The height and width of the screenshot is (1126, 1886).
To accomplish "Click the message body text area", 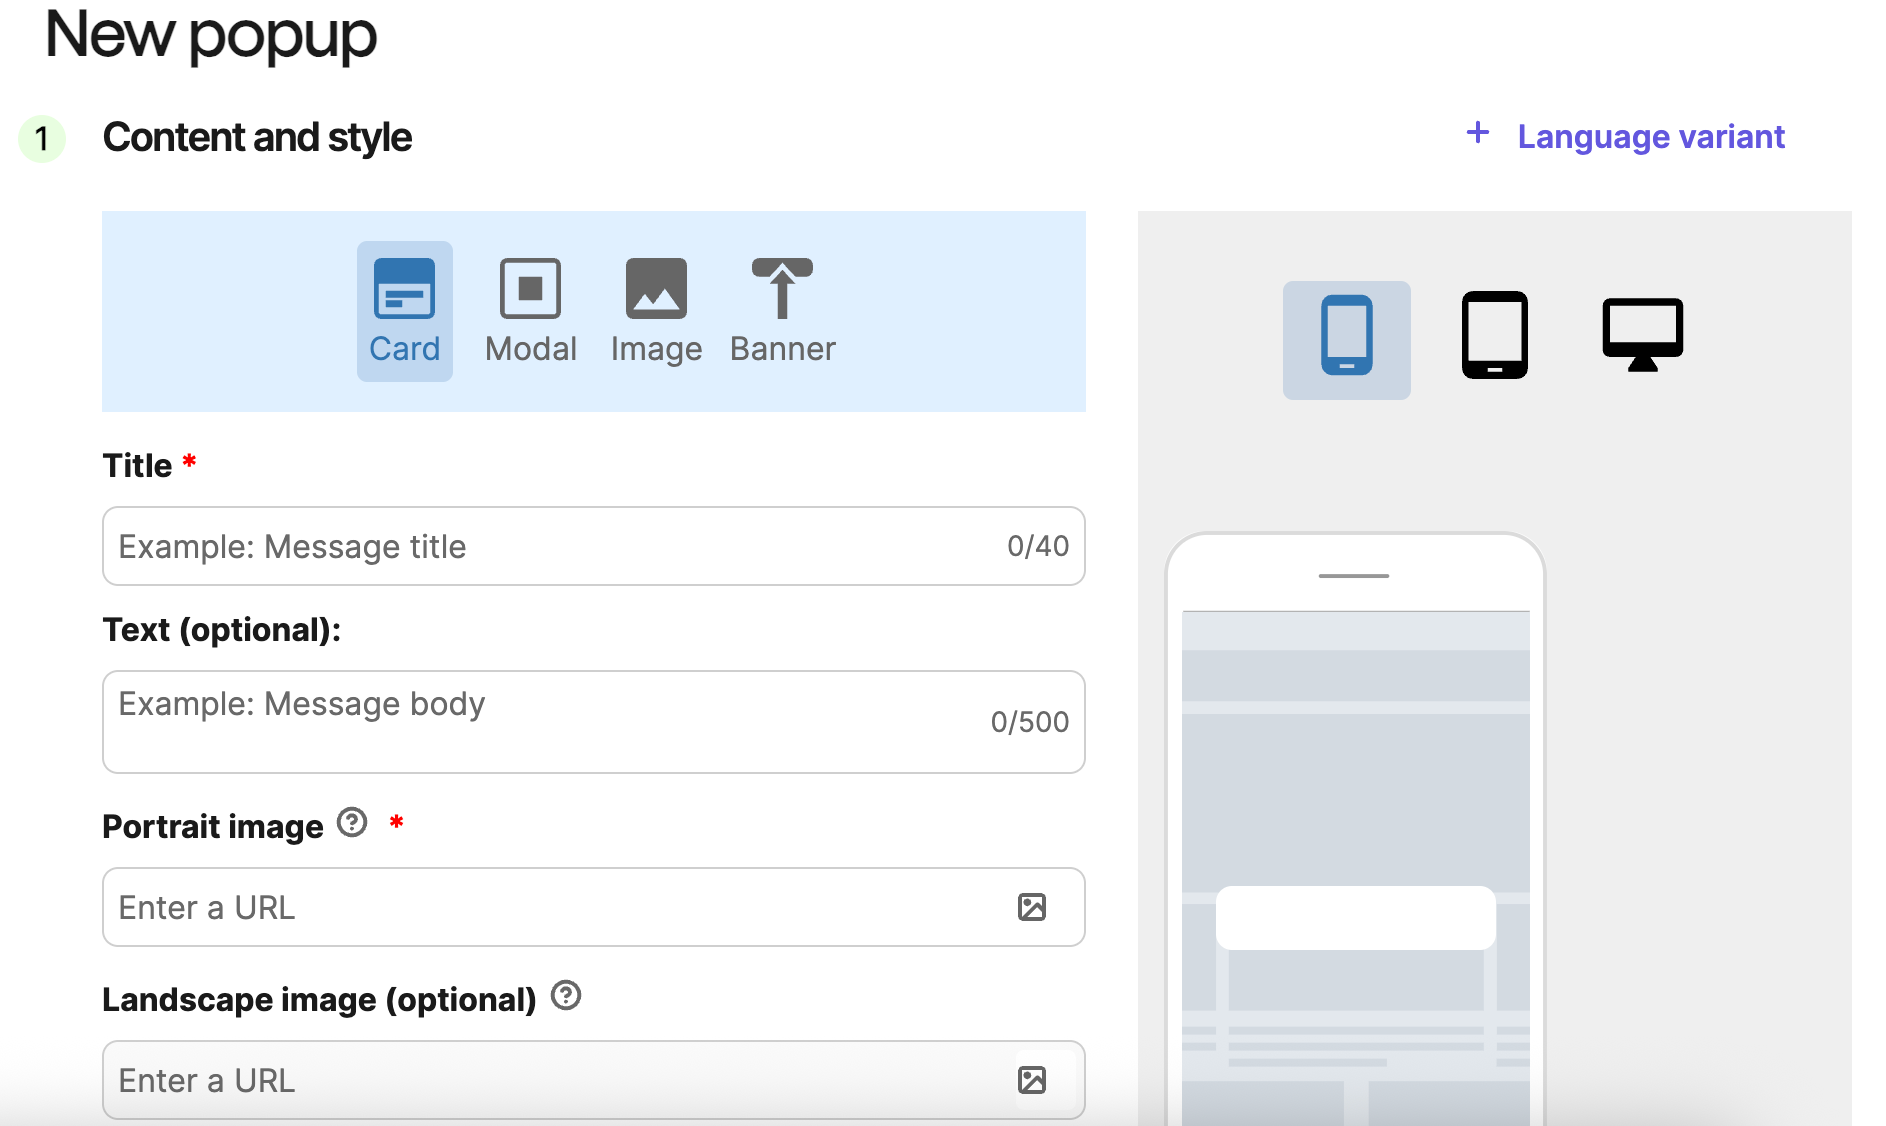I will (593, 721).
